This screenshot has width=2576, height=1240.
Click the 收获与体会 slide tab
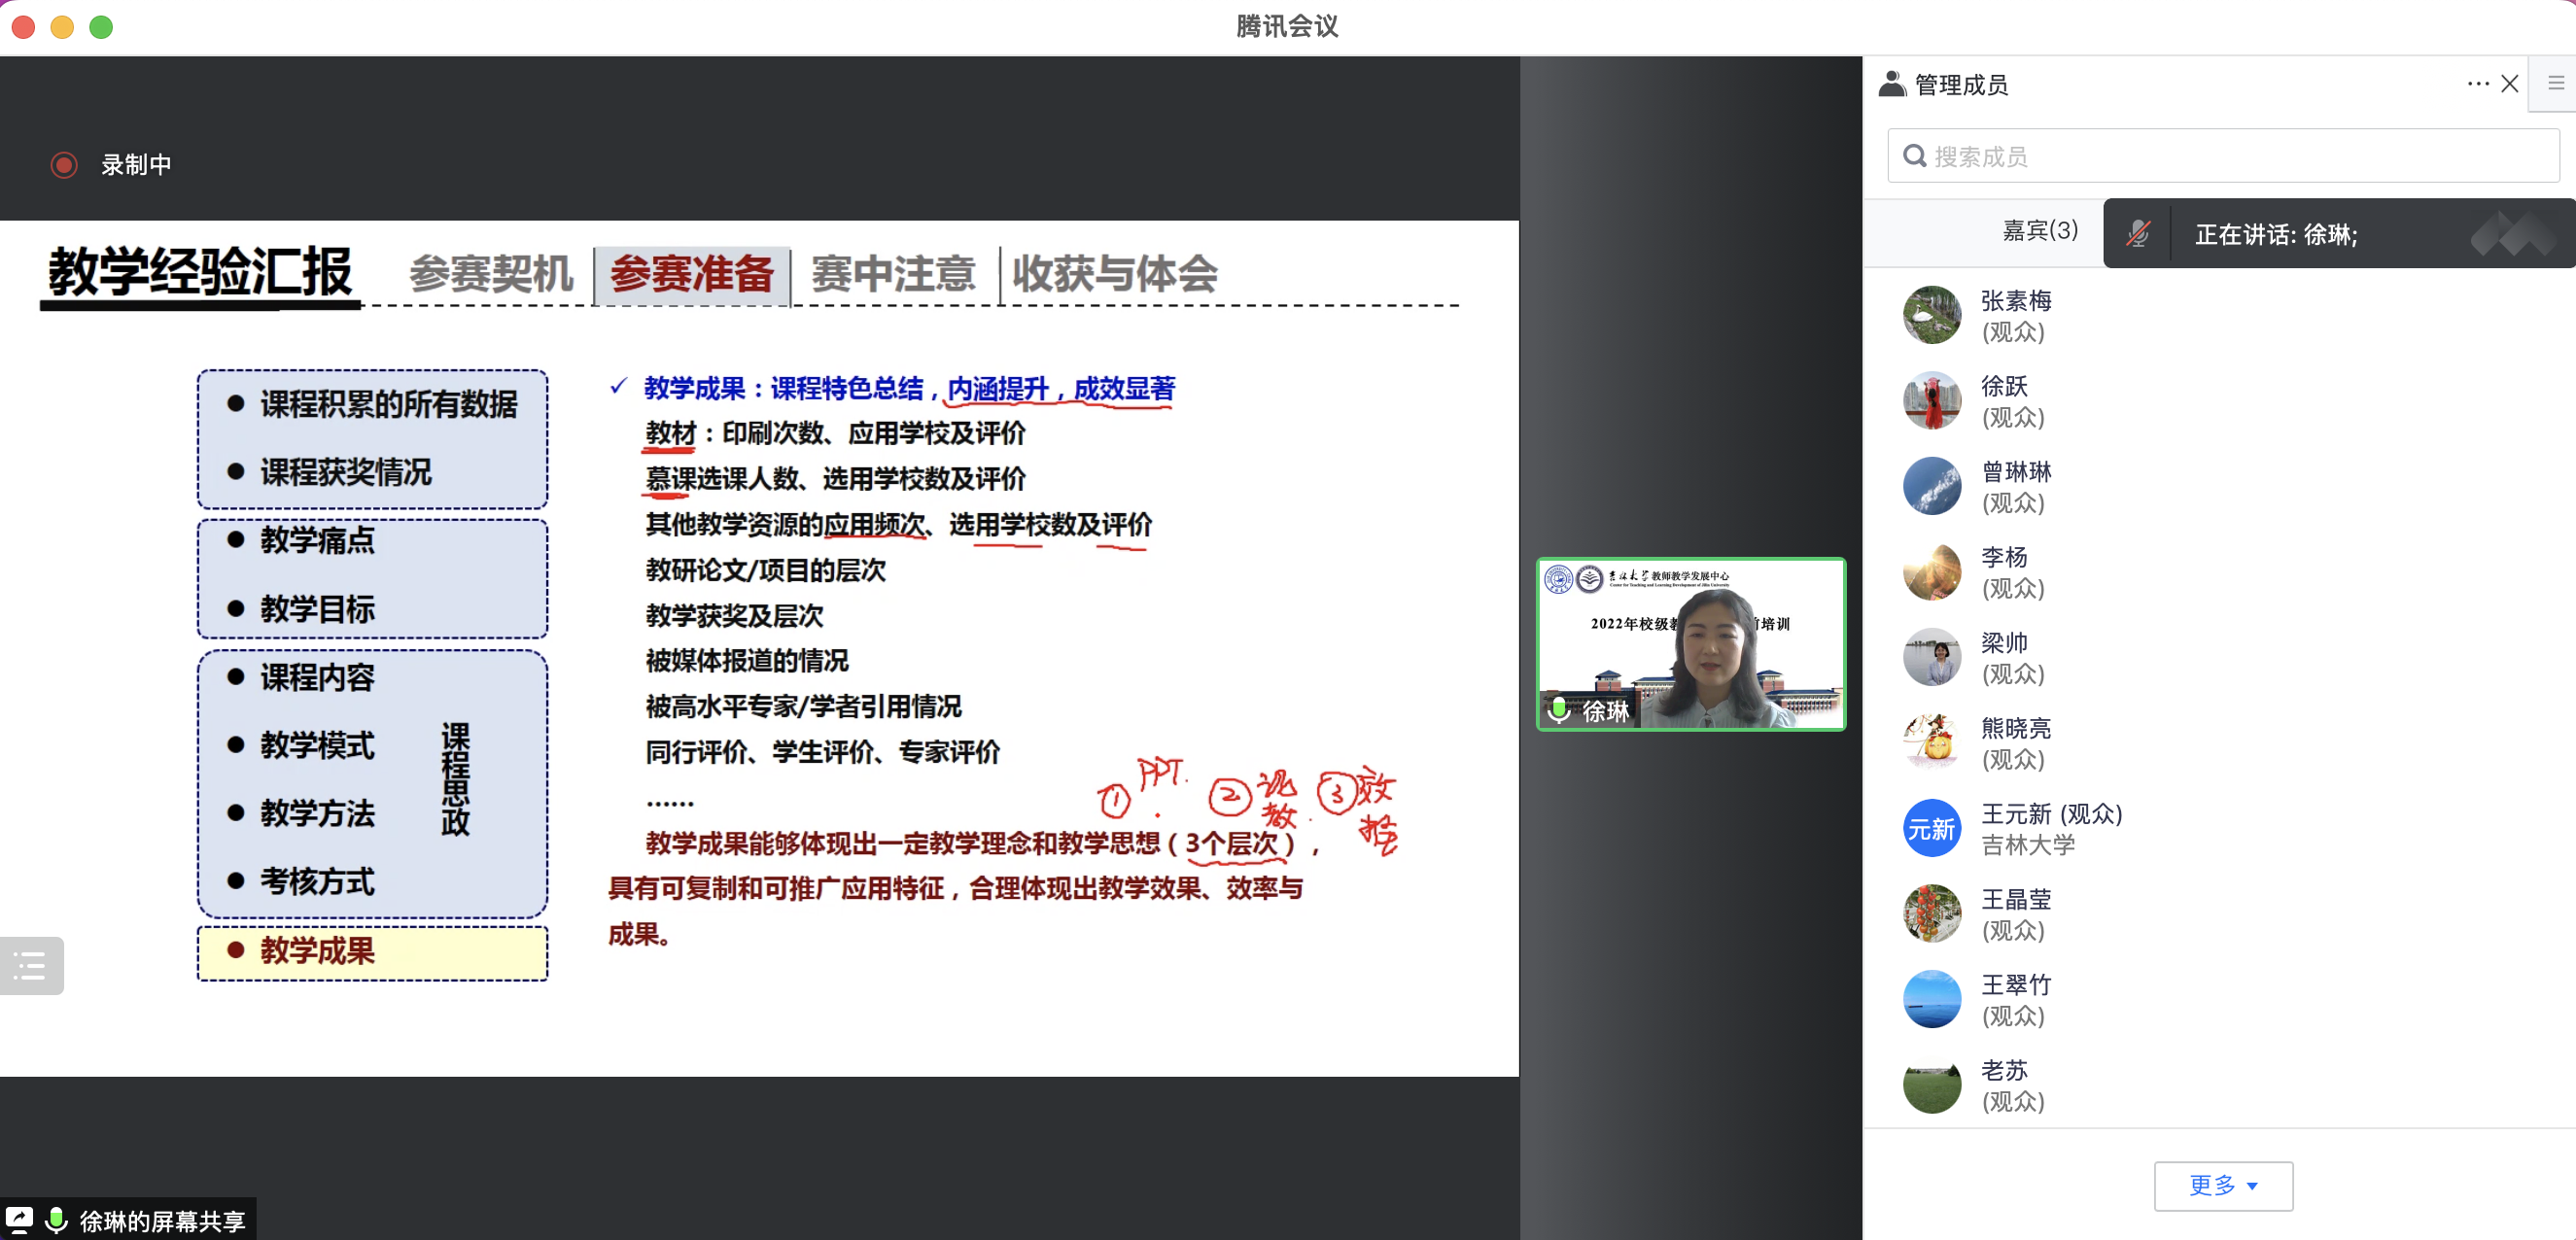pyautogui.click(x=1114, y=274)
